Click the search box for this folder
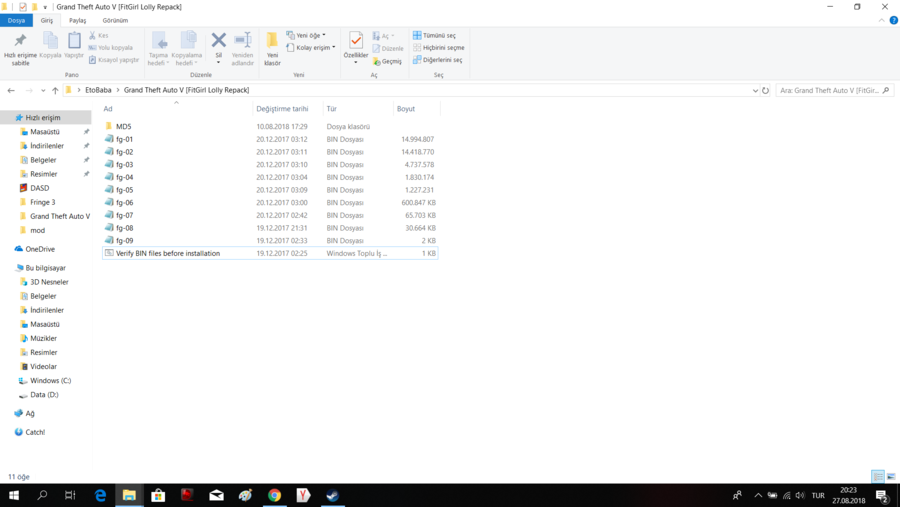The width and height of the screenshot is (900, 507). click(828, 90)
